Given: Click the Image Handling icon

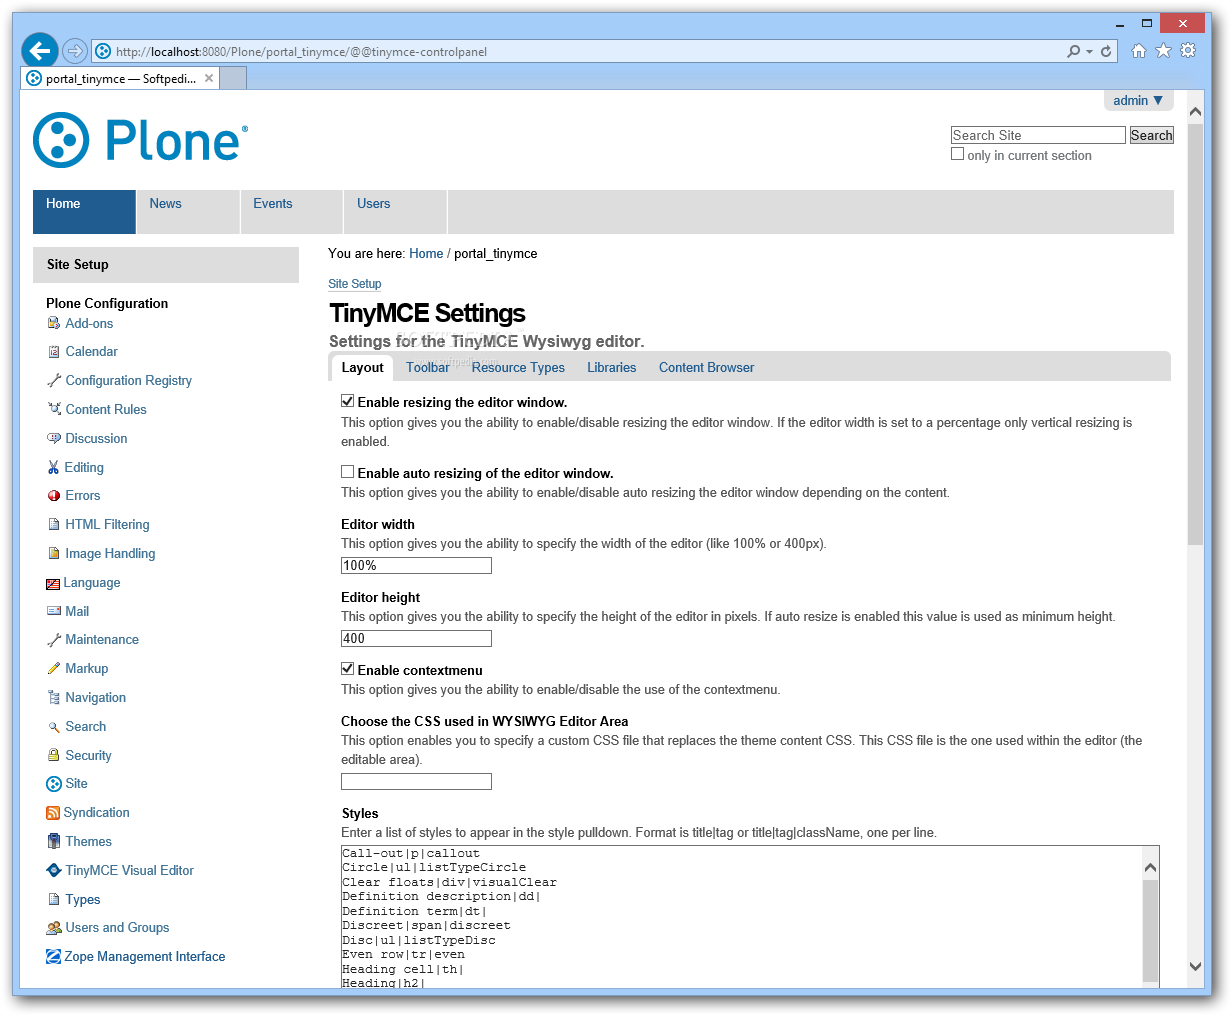Looking at the screenshot, I should pyautogui.click(x=54, y=553).
